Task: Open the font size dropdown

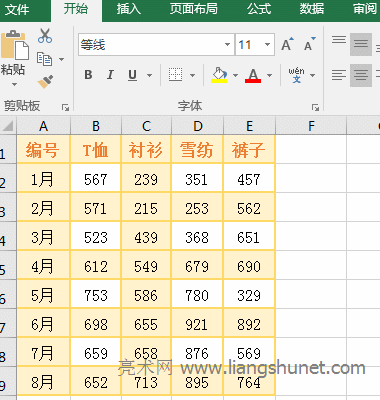Action: [x=267, y=44]
